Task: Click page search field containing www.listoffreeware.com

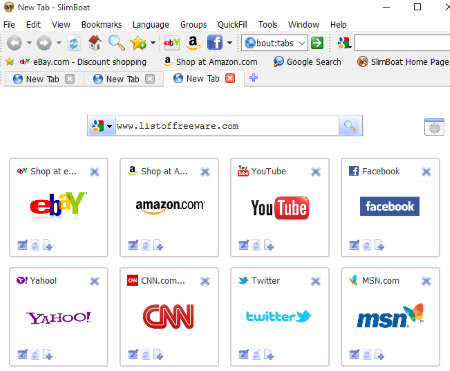Action: point(227,126)
